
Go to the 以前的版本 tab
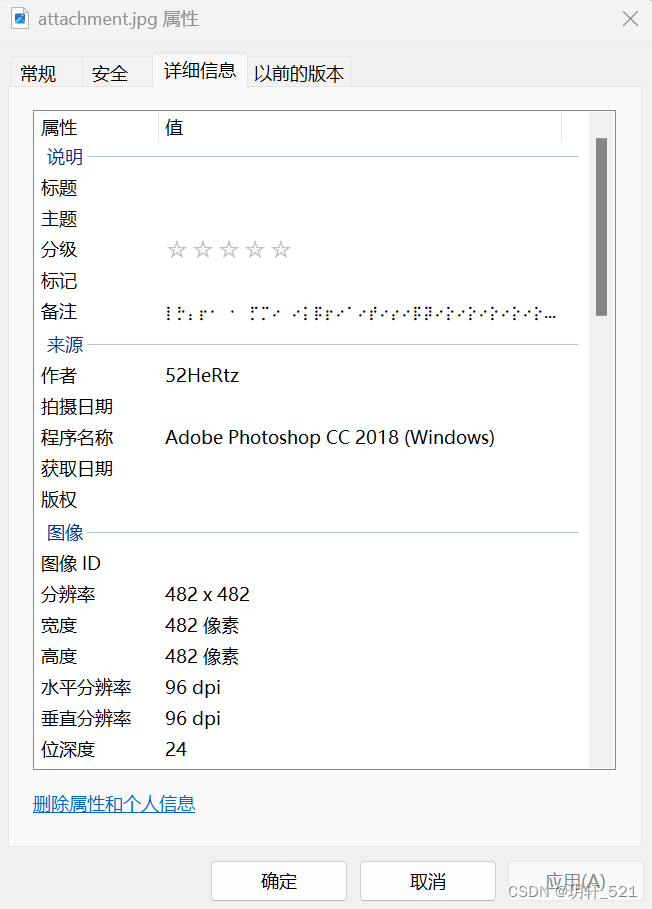(299, 72)
